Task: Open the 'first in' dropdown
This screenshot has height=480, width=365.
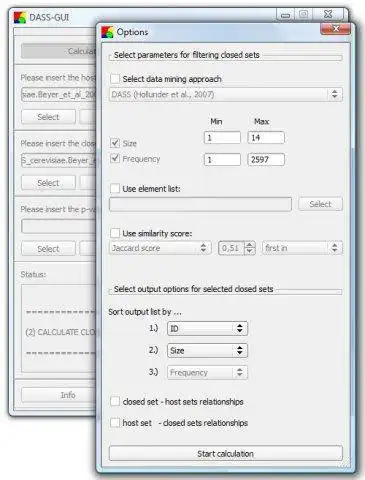Action: pos(302,248)
